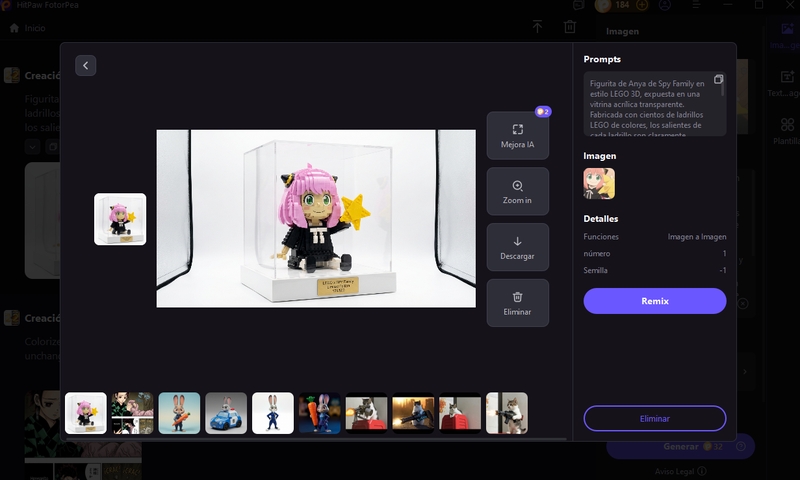Download the image with Descargar
The image size is (800, 480).
(517, 247)
